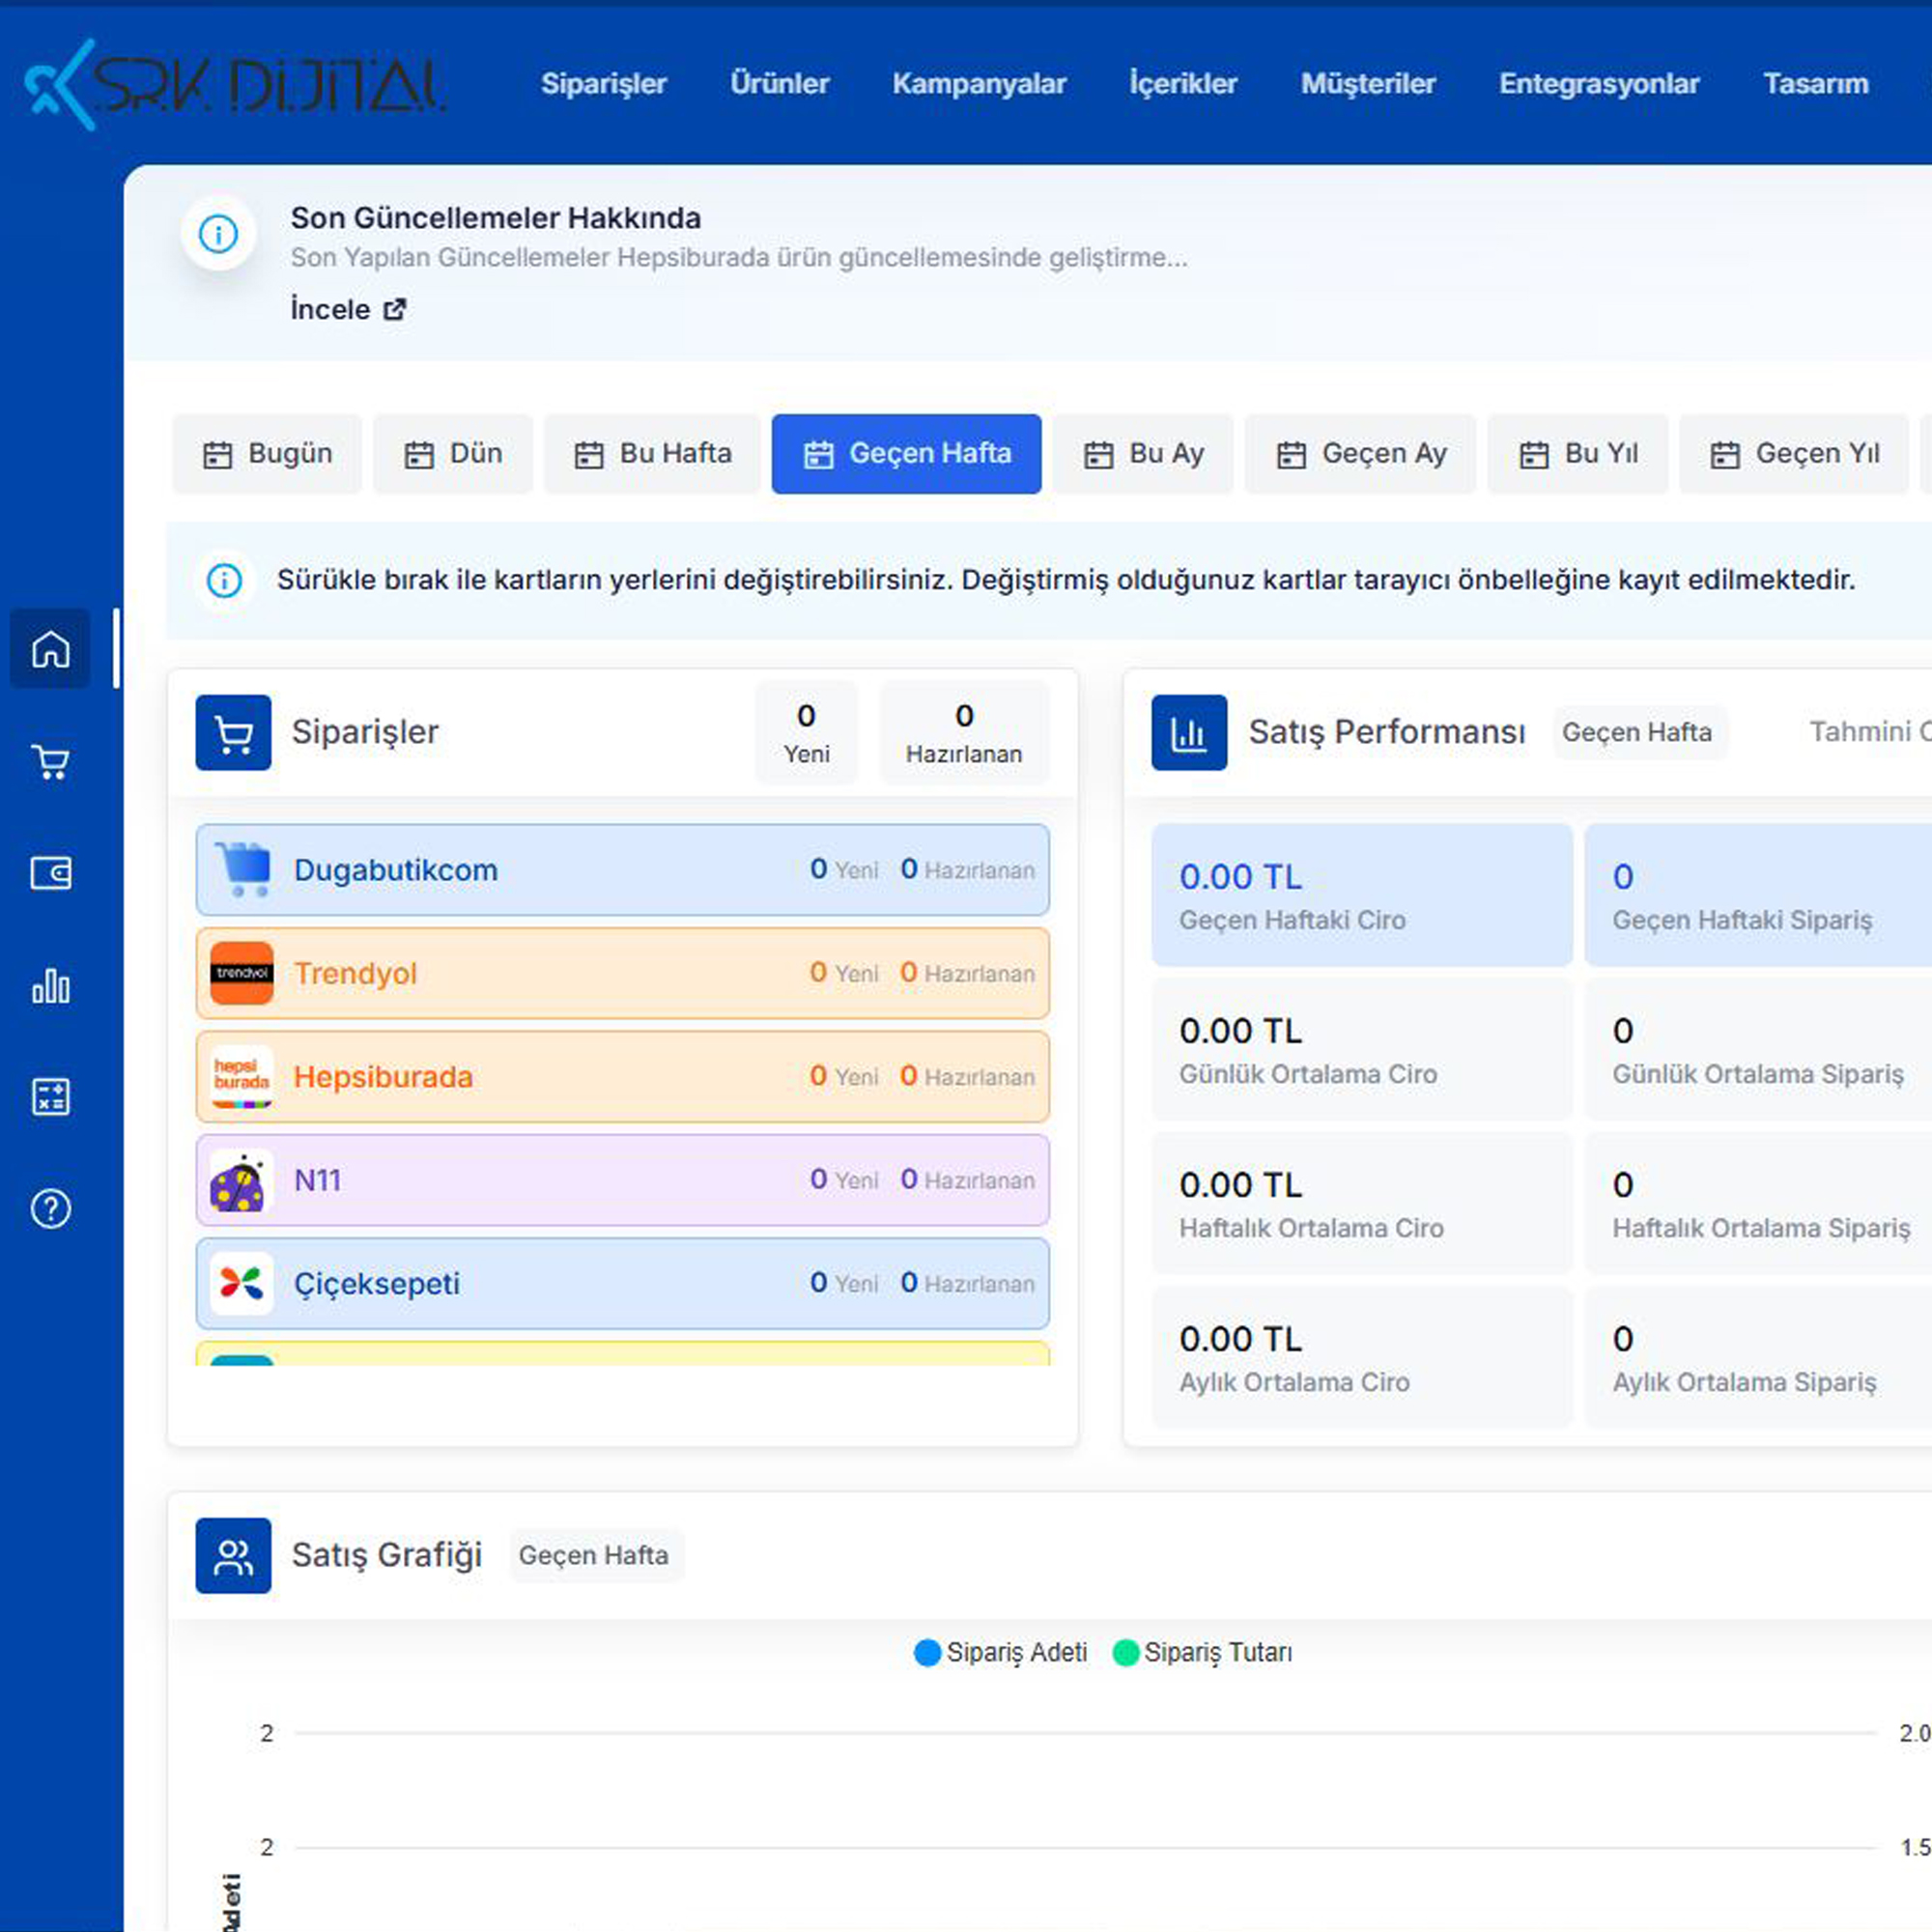Screen dimensions: 1932x1932
Task: Select the Geçen Yıl date filter
Action: [x=1795, y=454]
